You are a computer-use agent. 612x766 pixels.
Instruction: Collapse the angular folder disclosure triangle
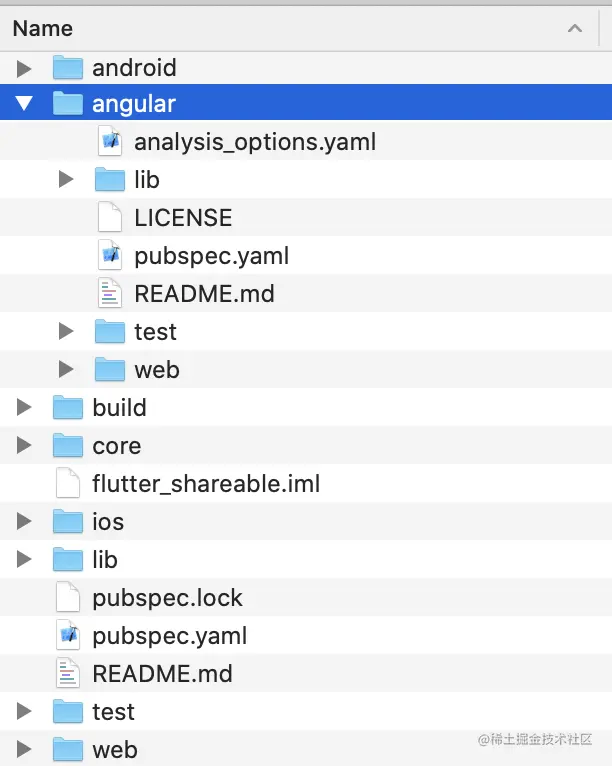click(x=24, y=104)
